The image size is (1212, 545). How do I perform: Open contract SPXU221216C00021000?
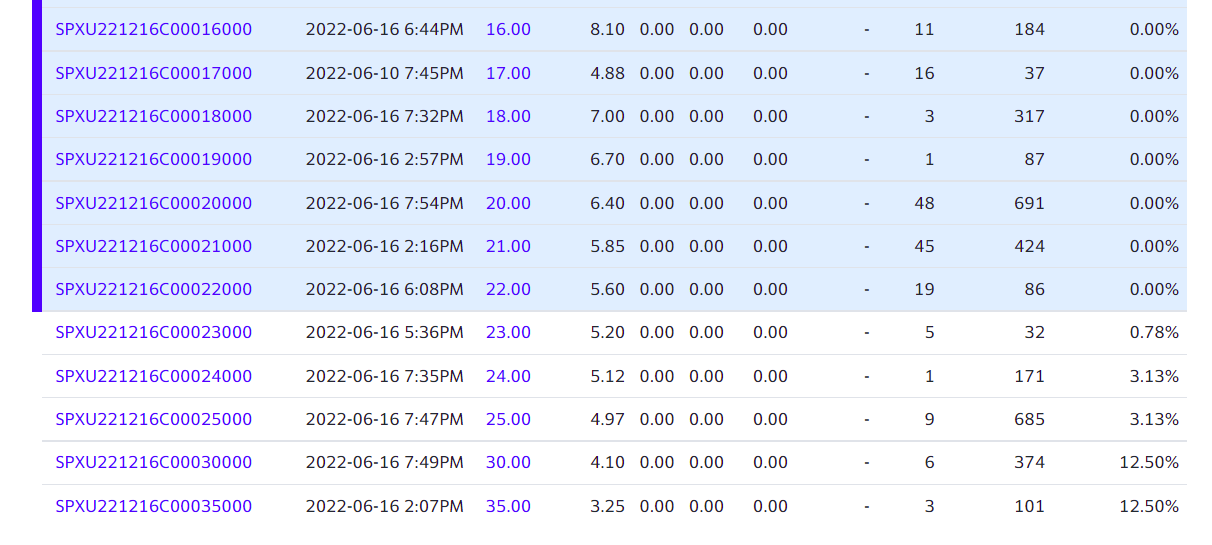click(x=154, y=246)
